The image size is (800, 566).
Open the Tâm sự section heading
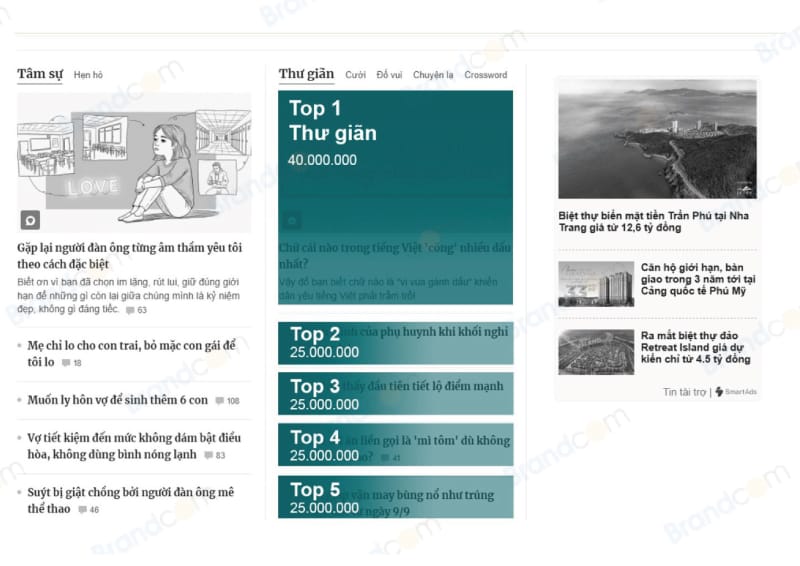click(x=40, y=74)
